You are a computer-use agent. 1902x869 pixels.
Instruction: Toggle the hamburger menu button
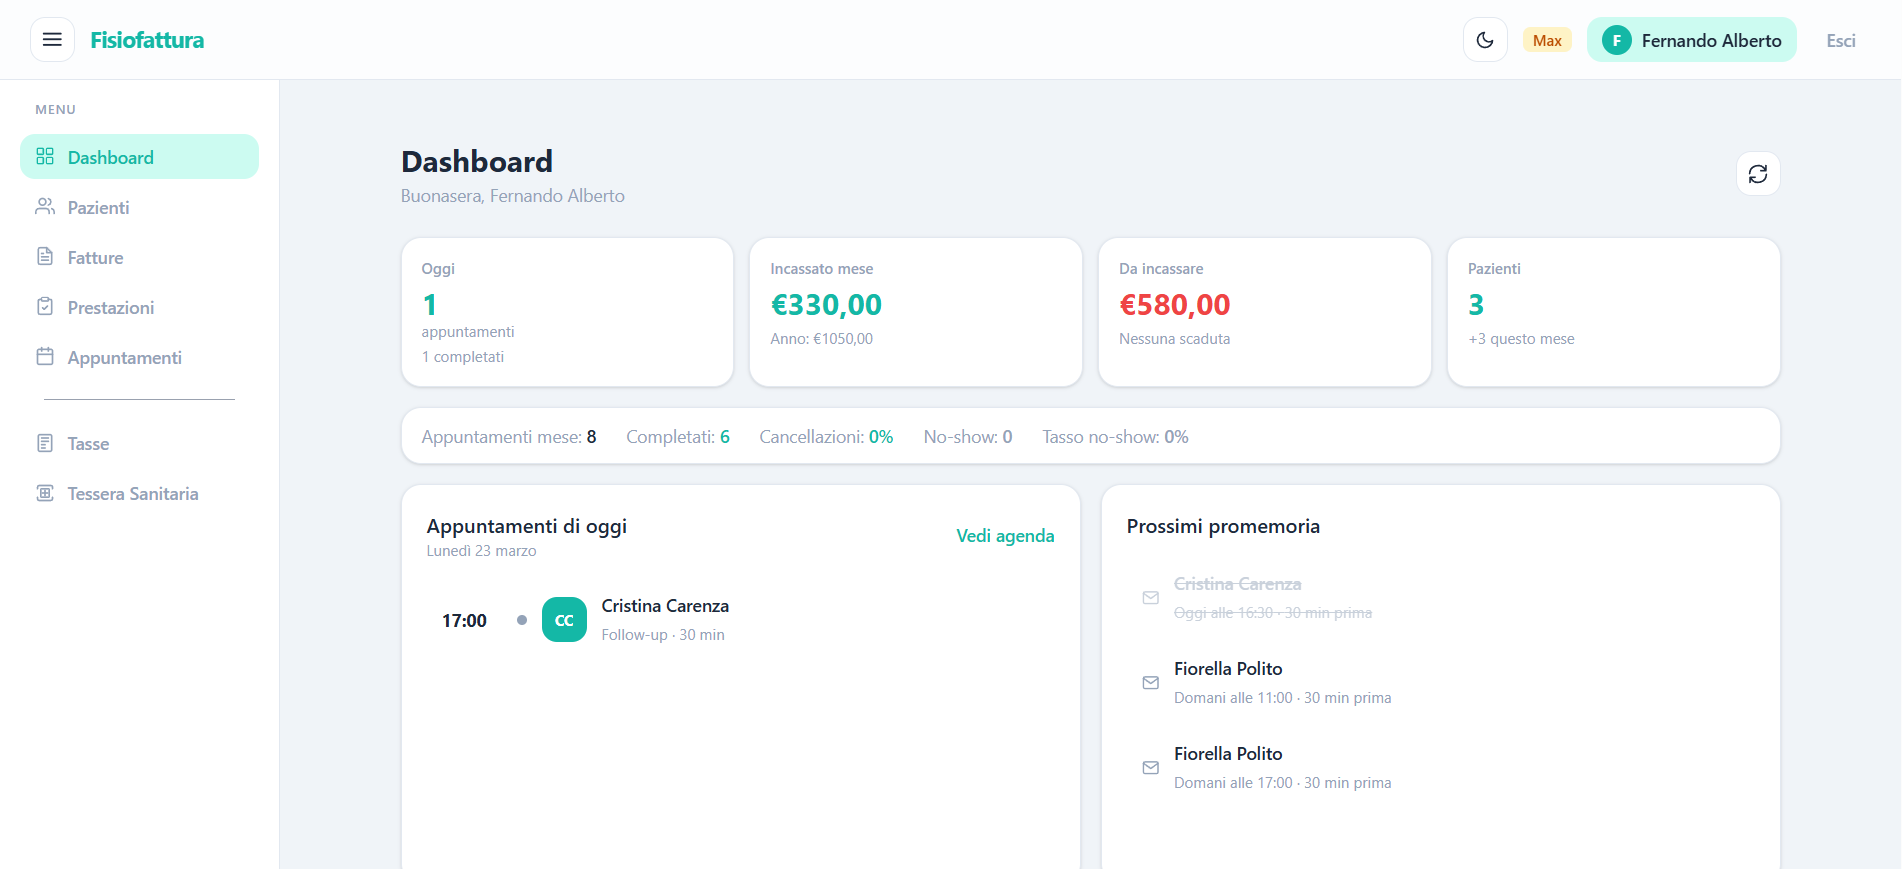click(52, 39)
